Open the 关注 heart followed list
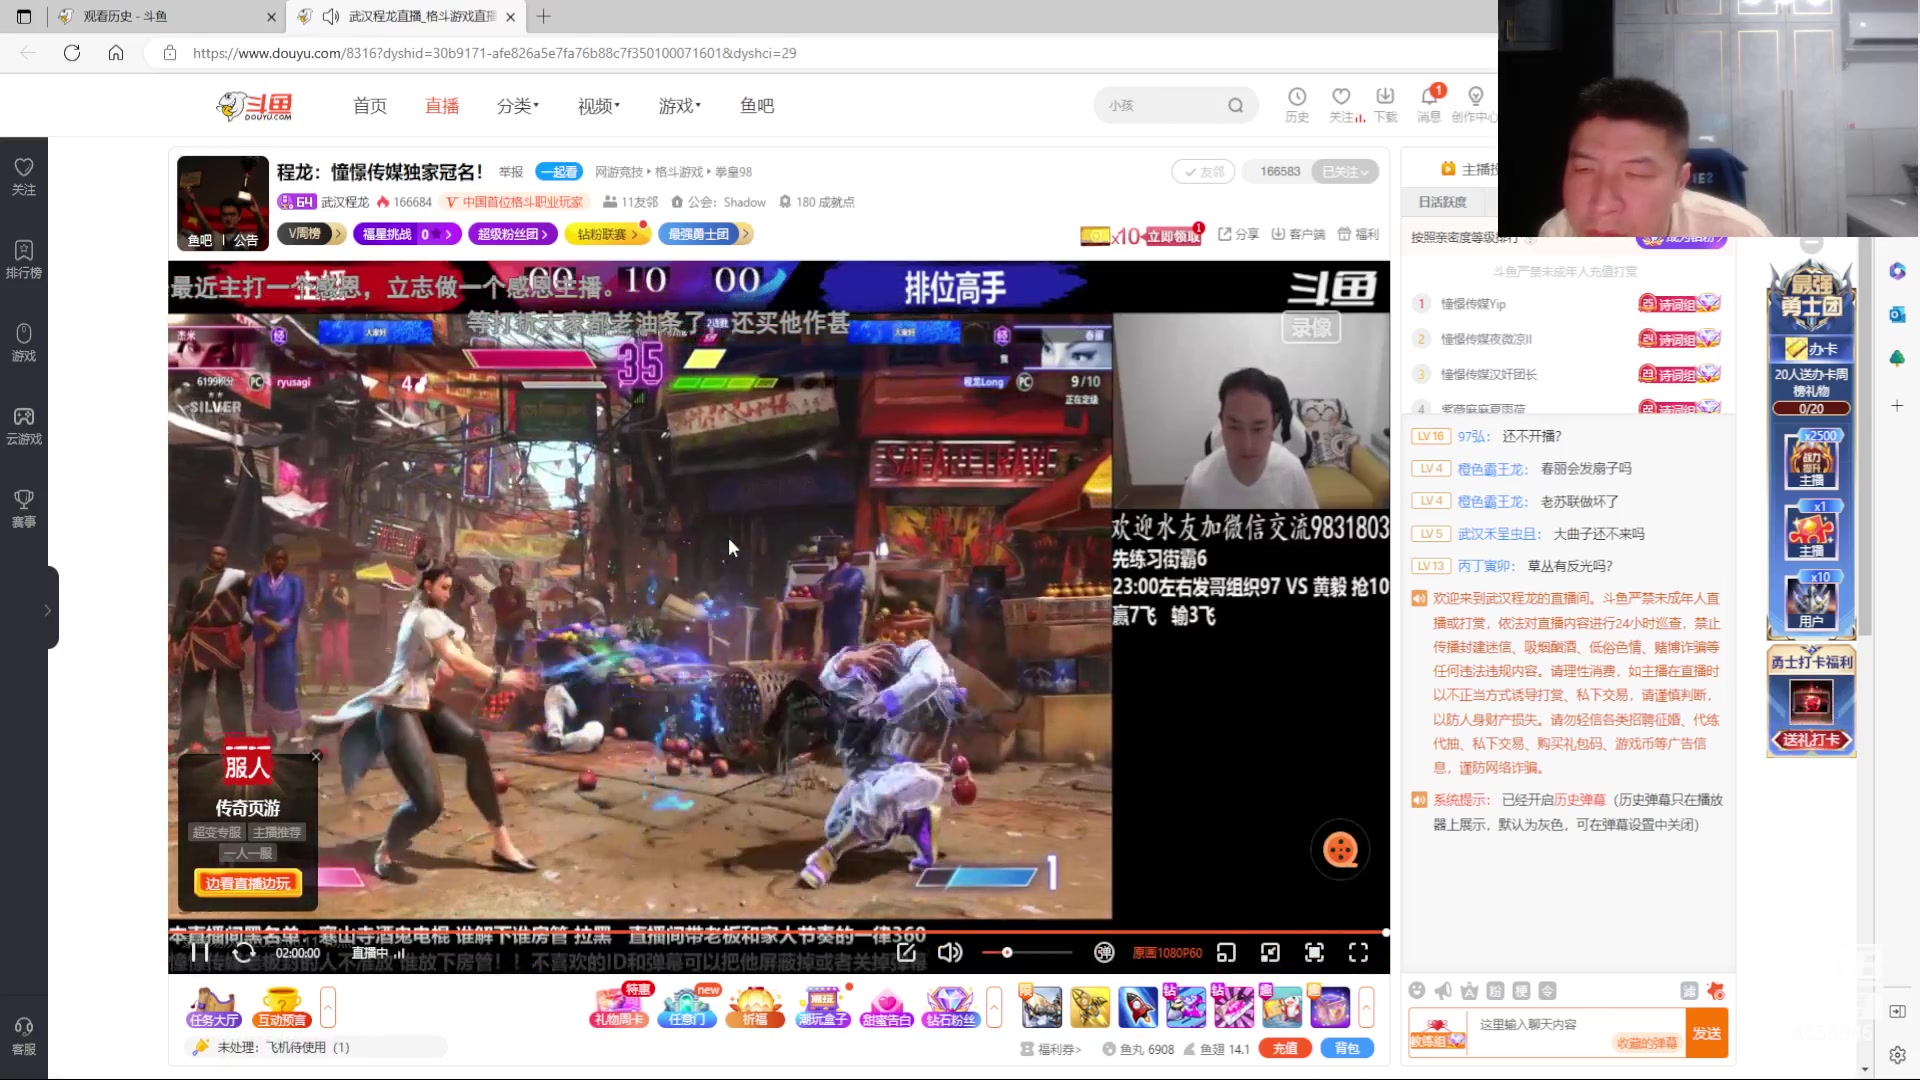This screenshot has height=1080, width=1920. [x=1342, y=104]
